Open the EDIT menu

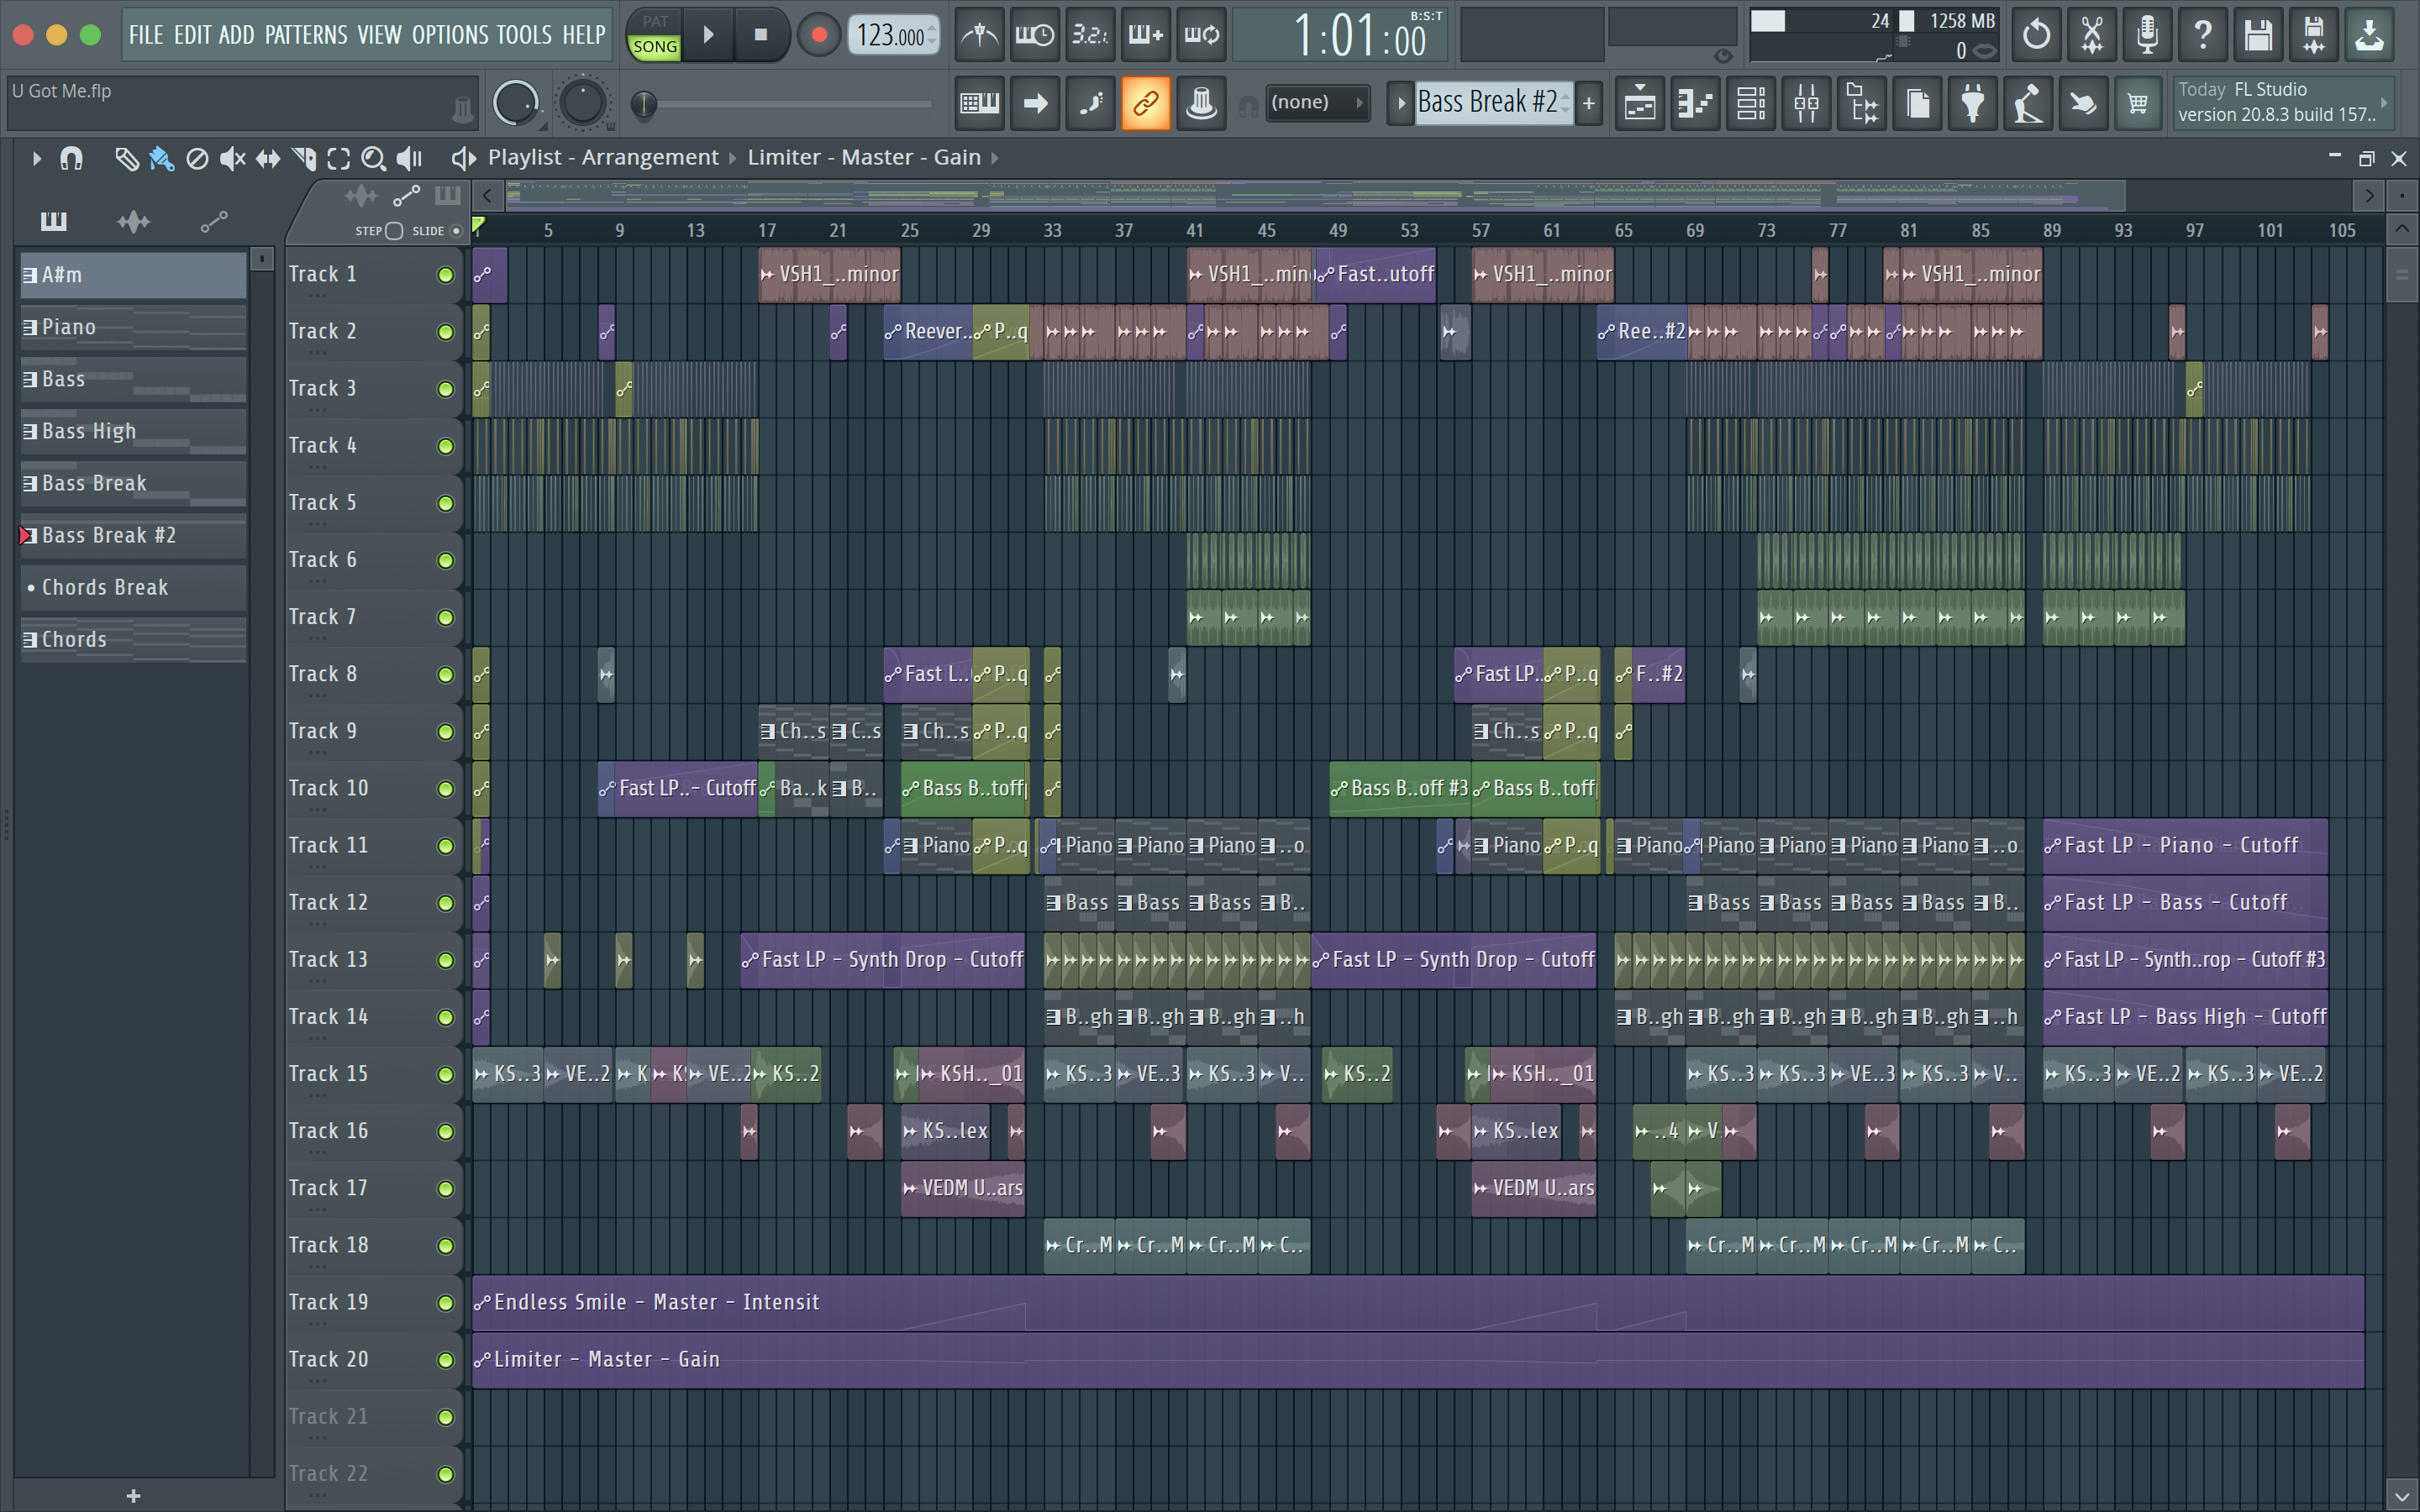pos(192,35)
